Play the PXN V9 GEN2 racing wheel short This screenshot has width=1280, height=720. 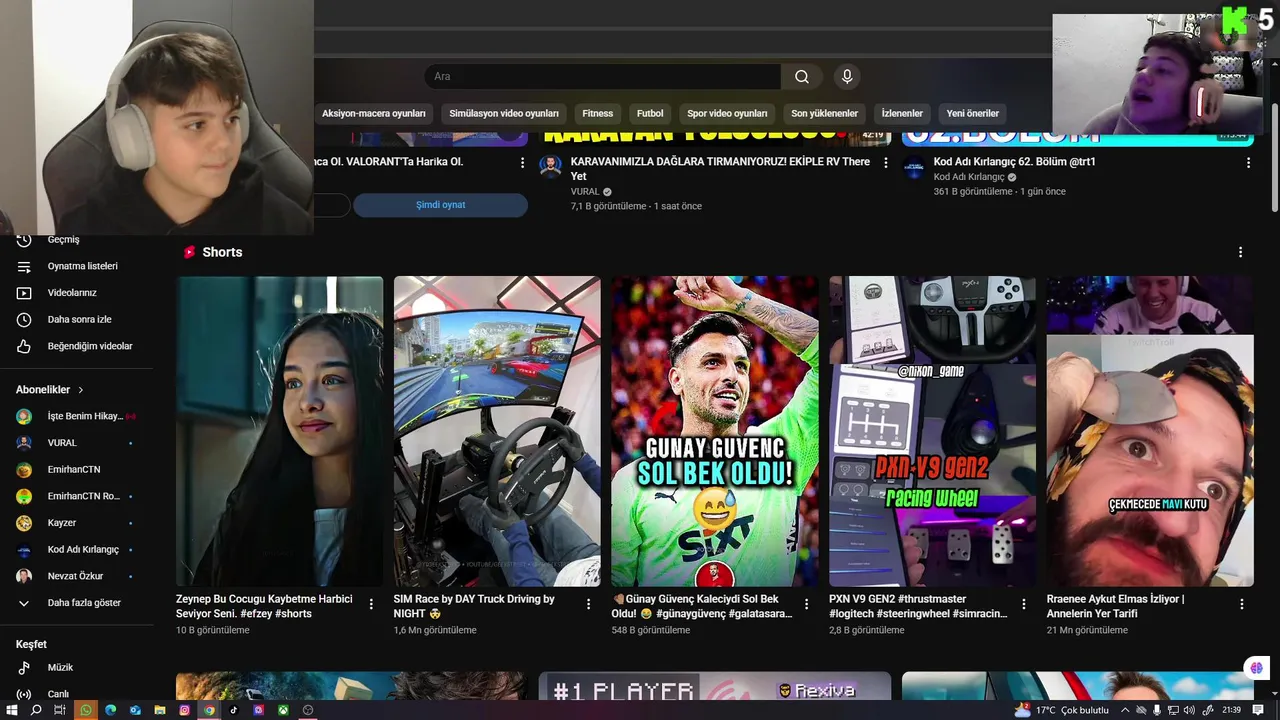click(932, 431)
